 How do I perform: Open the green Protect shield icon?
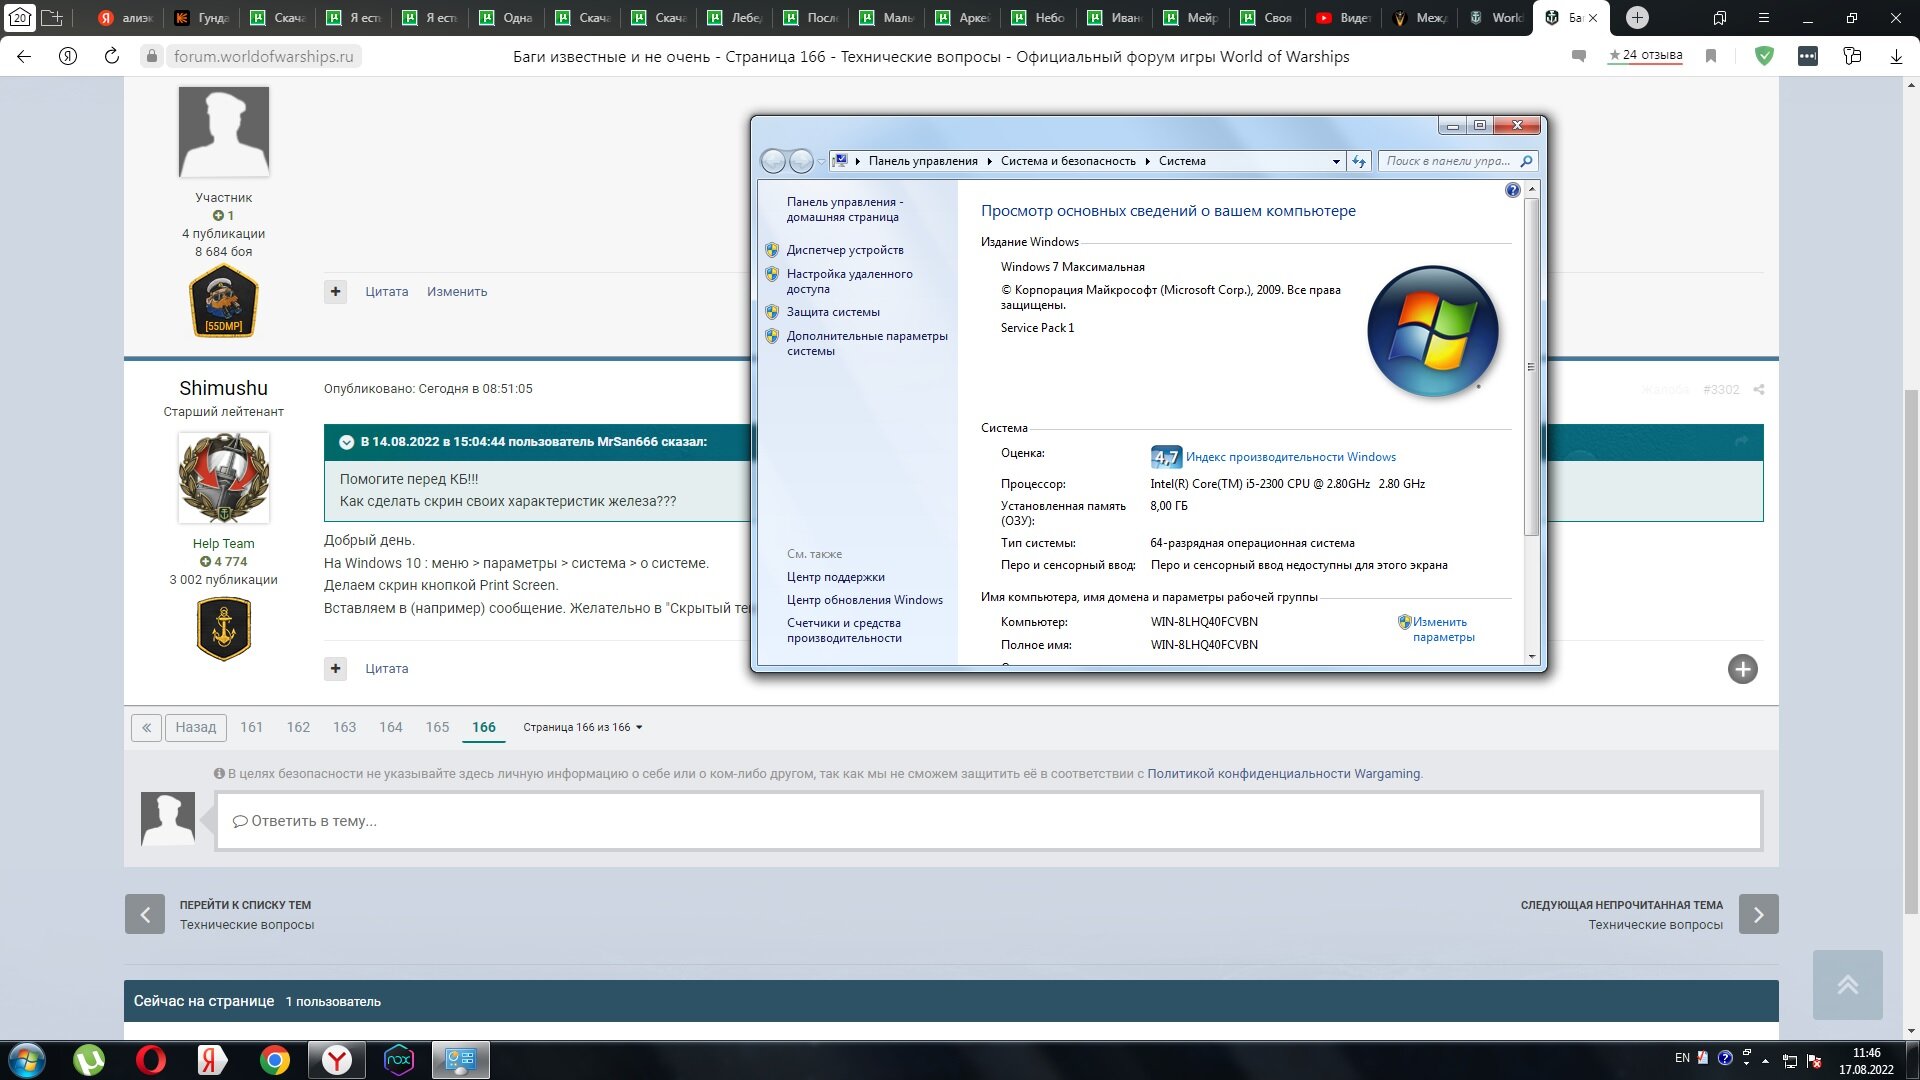click(x=1764, y=57)
